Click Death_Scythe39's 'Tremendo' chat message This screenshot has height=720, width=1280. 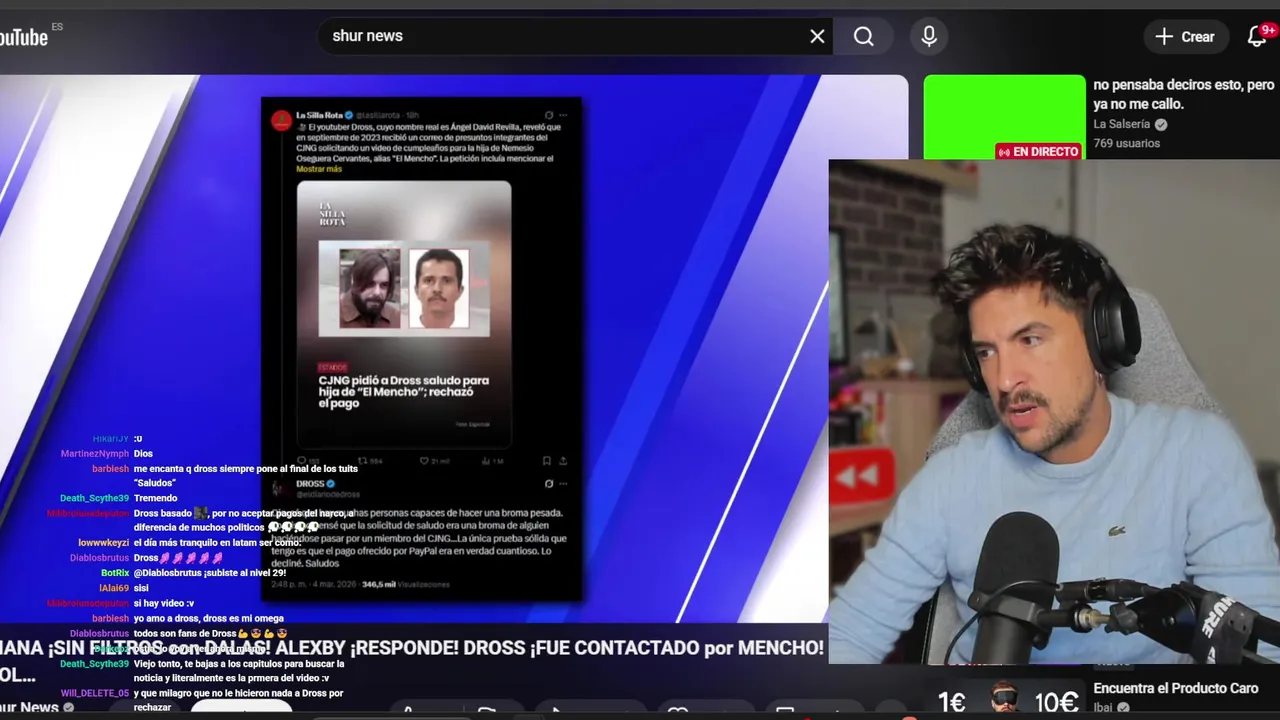click(155, 498)
